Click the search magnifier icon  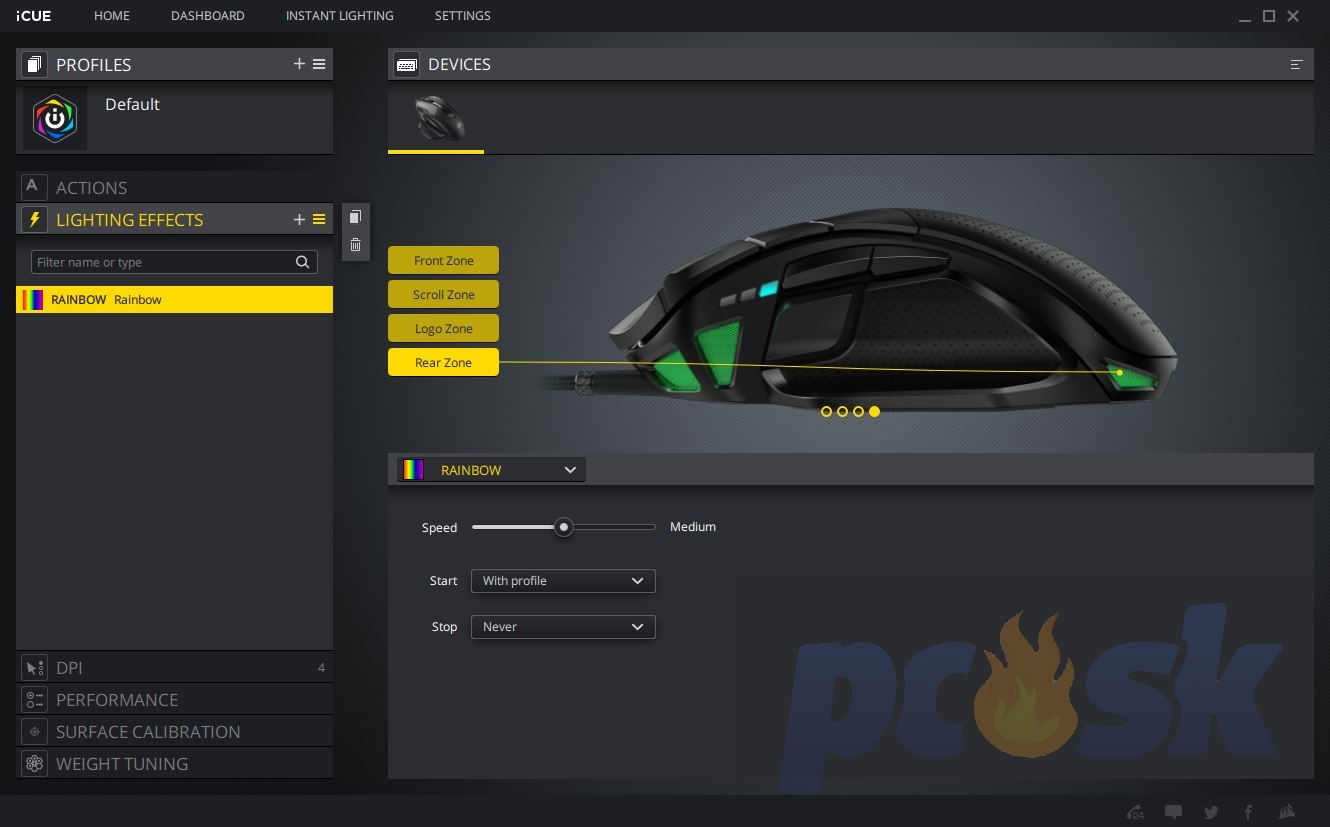pos(302,262)
